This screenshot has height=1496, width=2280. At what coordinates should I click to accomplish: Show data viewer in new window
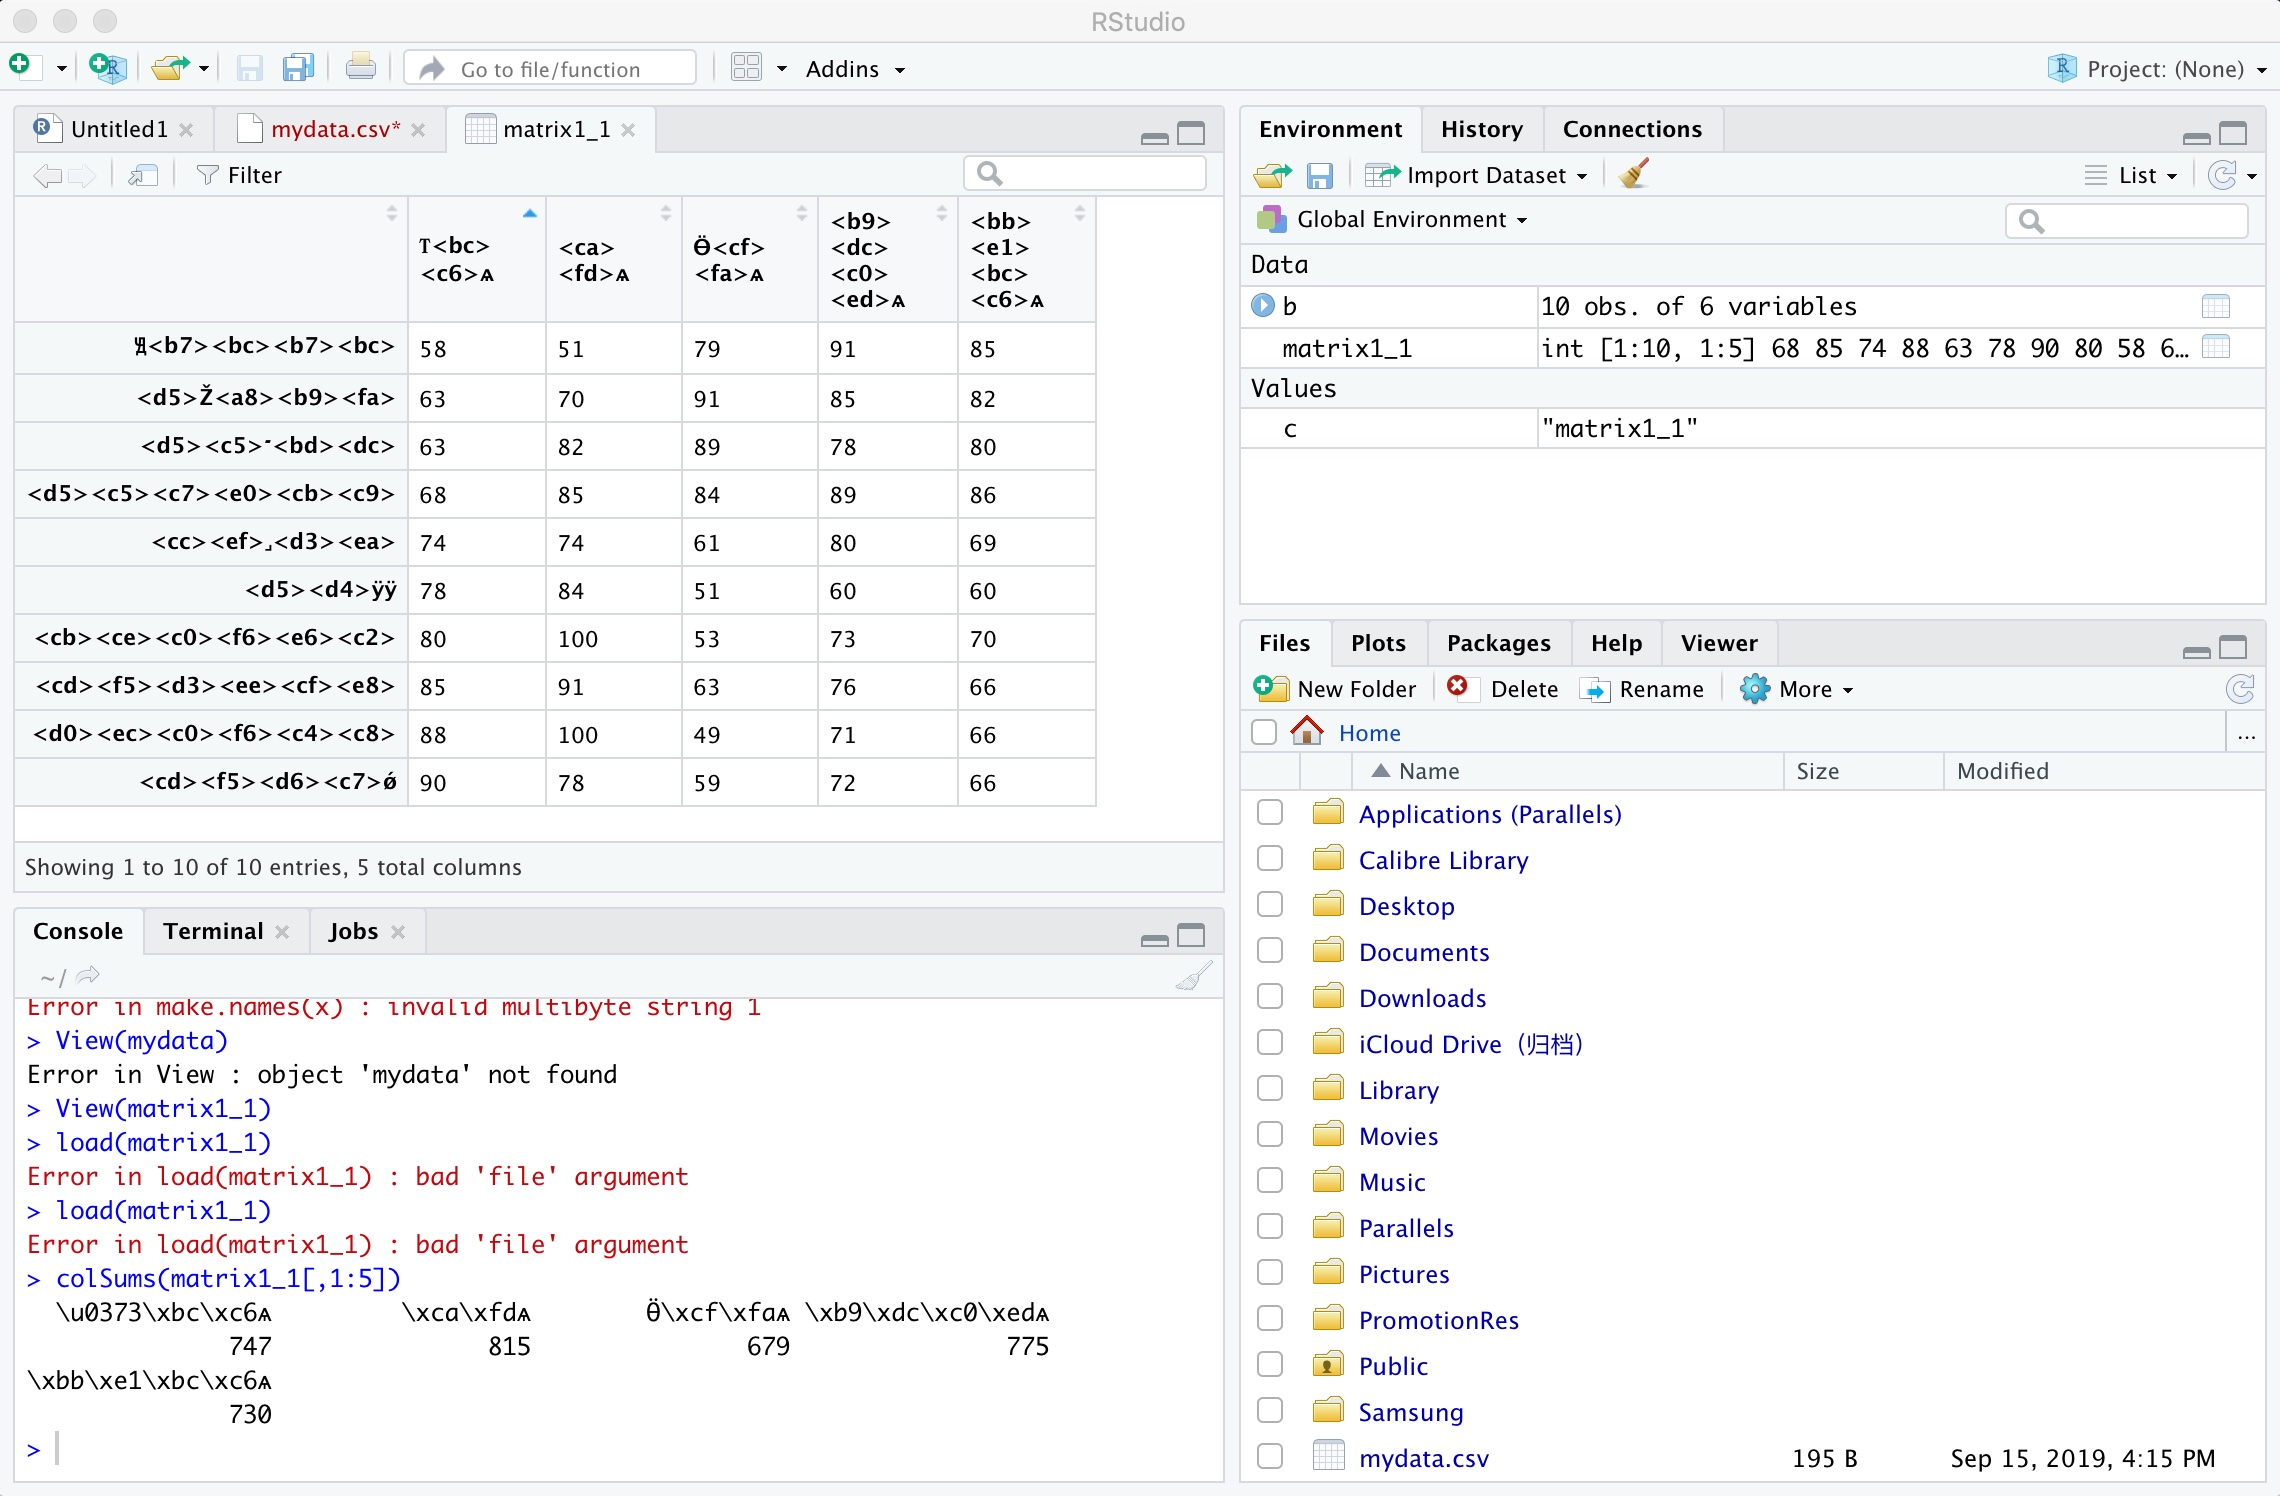click(144, 175)
